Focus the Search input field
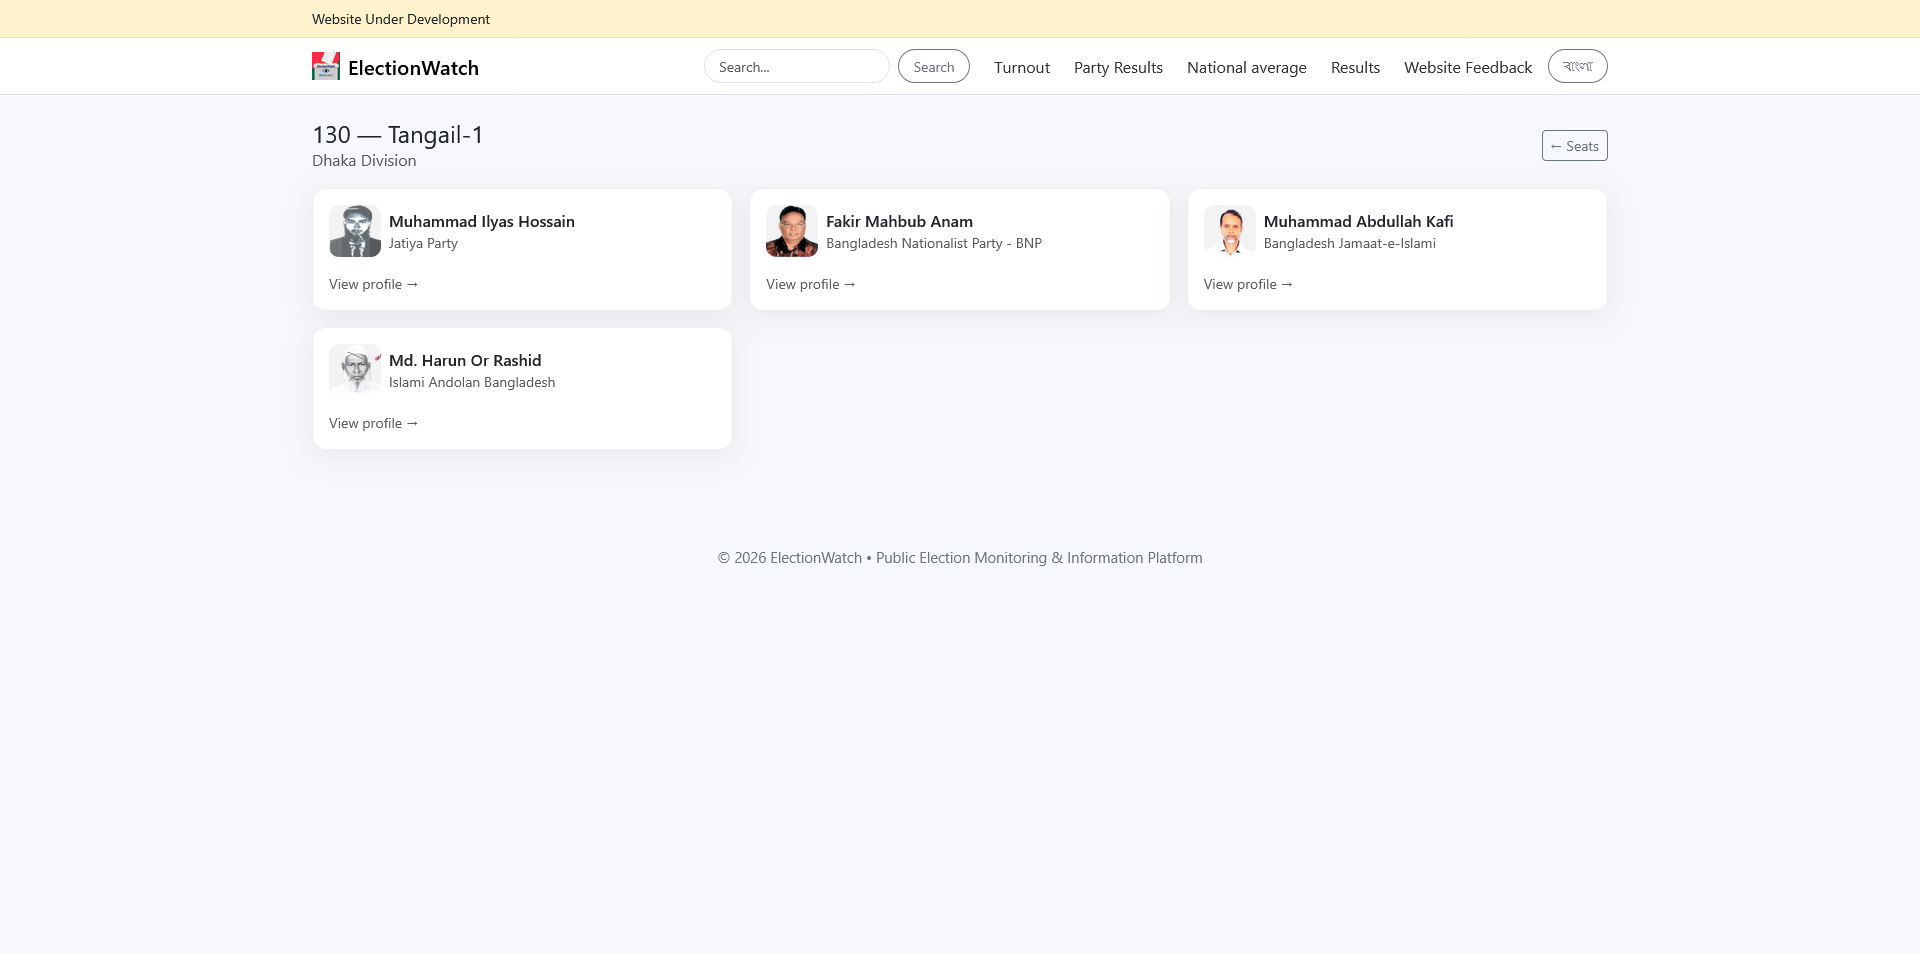 pyautogui.click(x=796, y=67)
